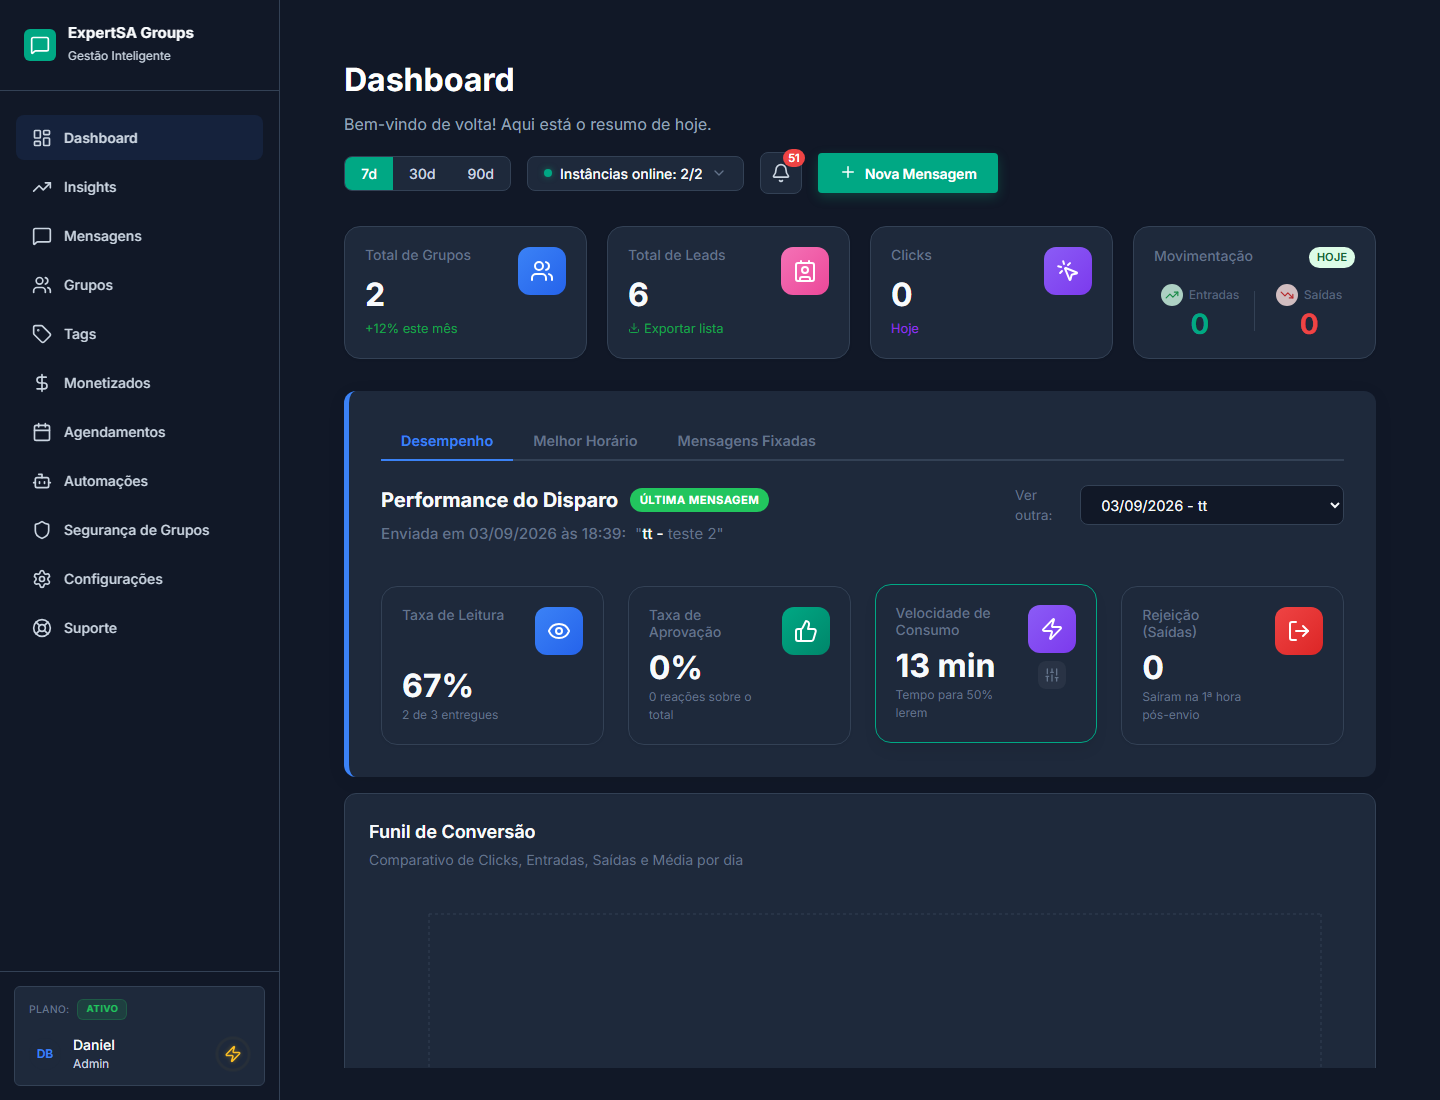The image size is (1440, 1100).
Task: Click the pink Total de Leads icon
Action: pos(805,271)
